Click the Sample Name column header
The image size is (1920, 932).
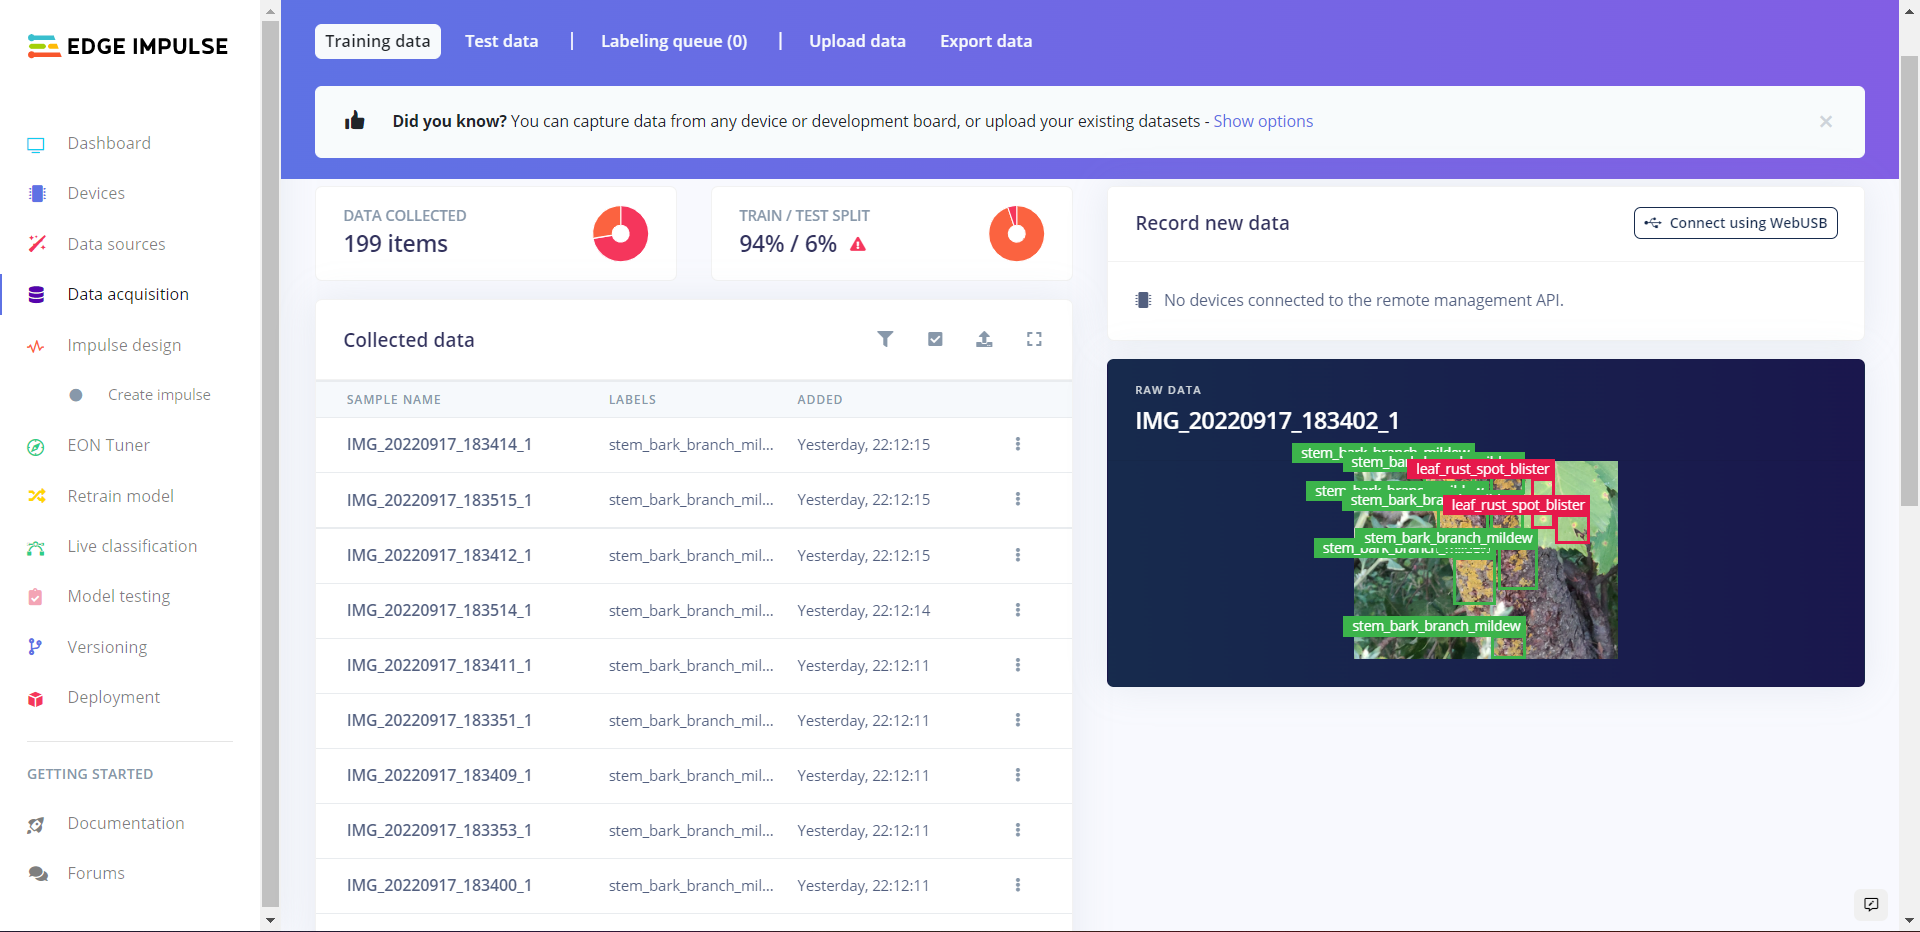click(x=394, y=400)
